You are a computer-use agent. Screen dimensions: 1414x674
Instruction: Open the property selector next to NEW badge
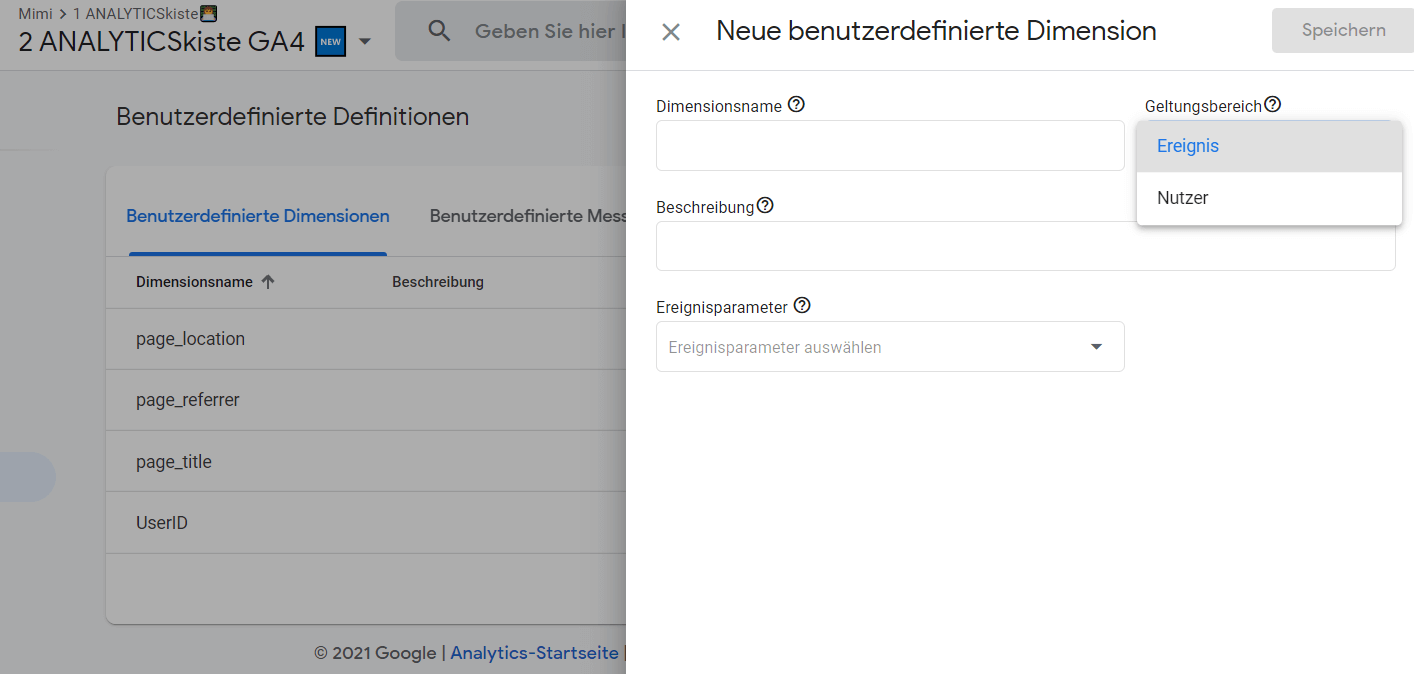point(363,42)
